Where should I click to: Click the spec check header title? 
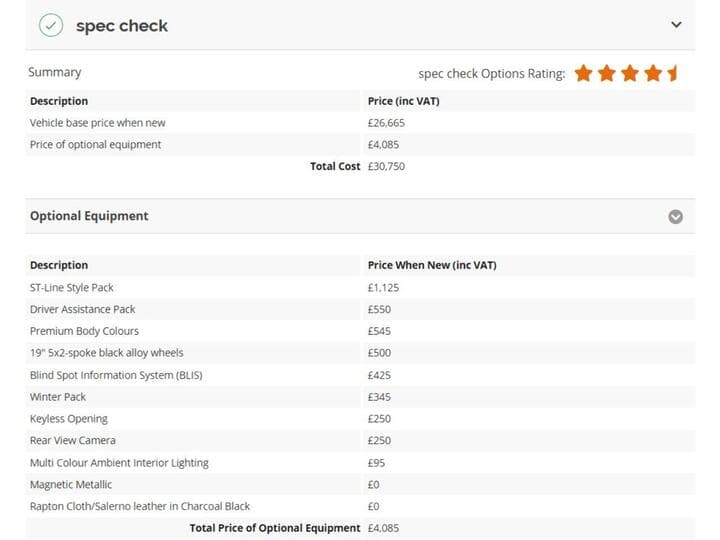click(122, 26)
